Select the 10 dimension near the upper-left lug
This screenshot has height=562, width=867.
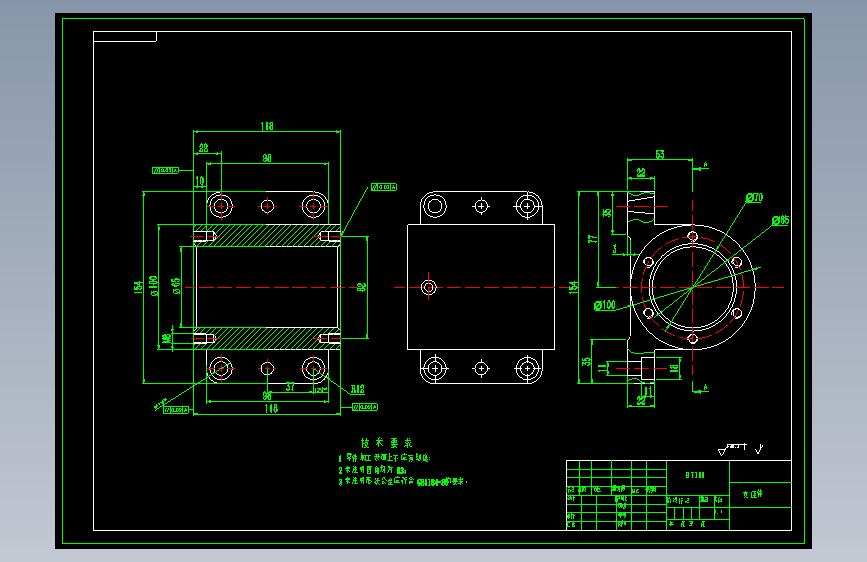coord(200,181)
